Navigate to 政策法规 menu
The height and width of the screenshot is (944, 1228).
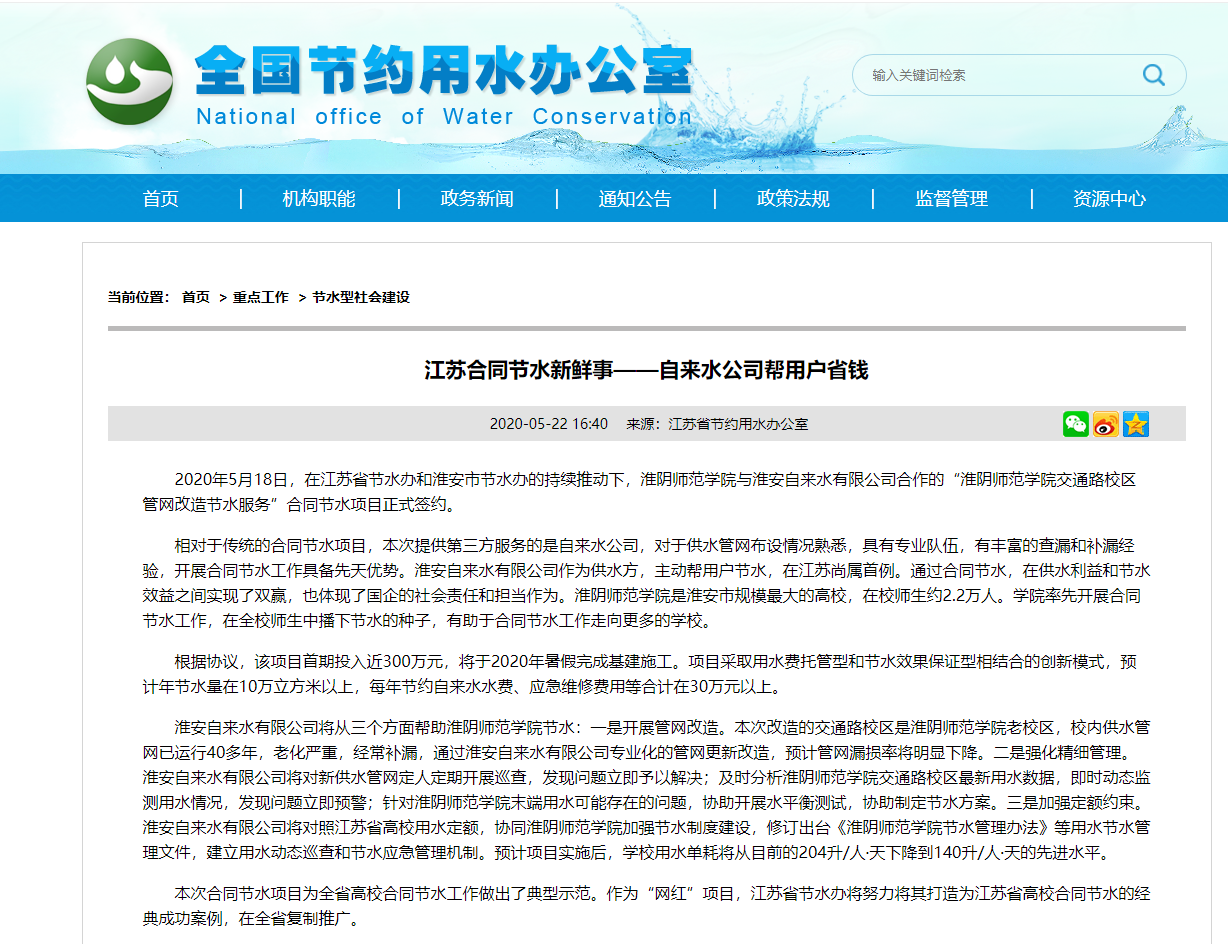[793, 198]
